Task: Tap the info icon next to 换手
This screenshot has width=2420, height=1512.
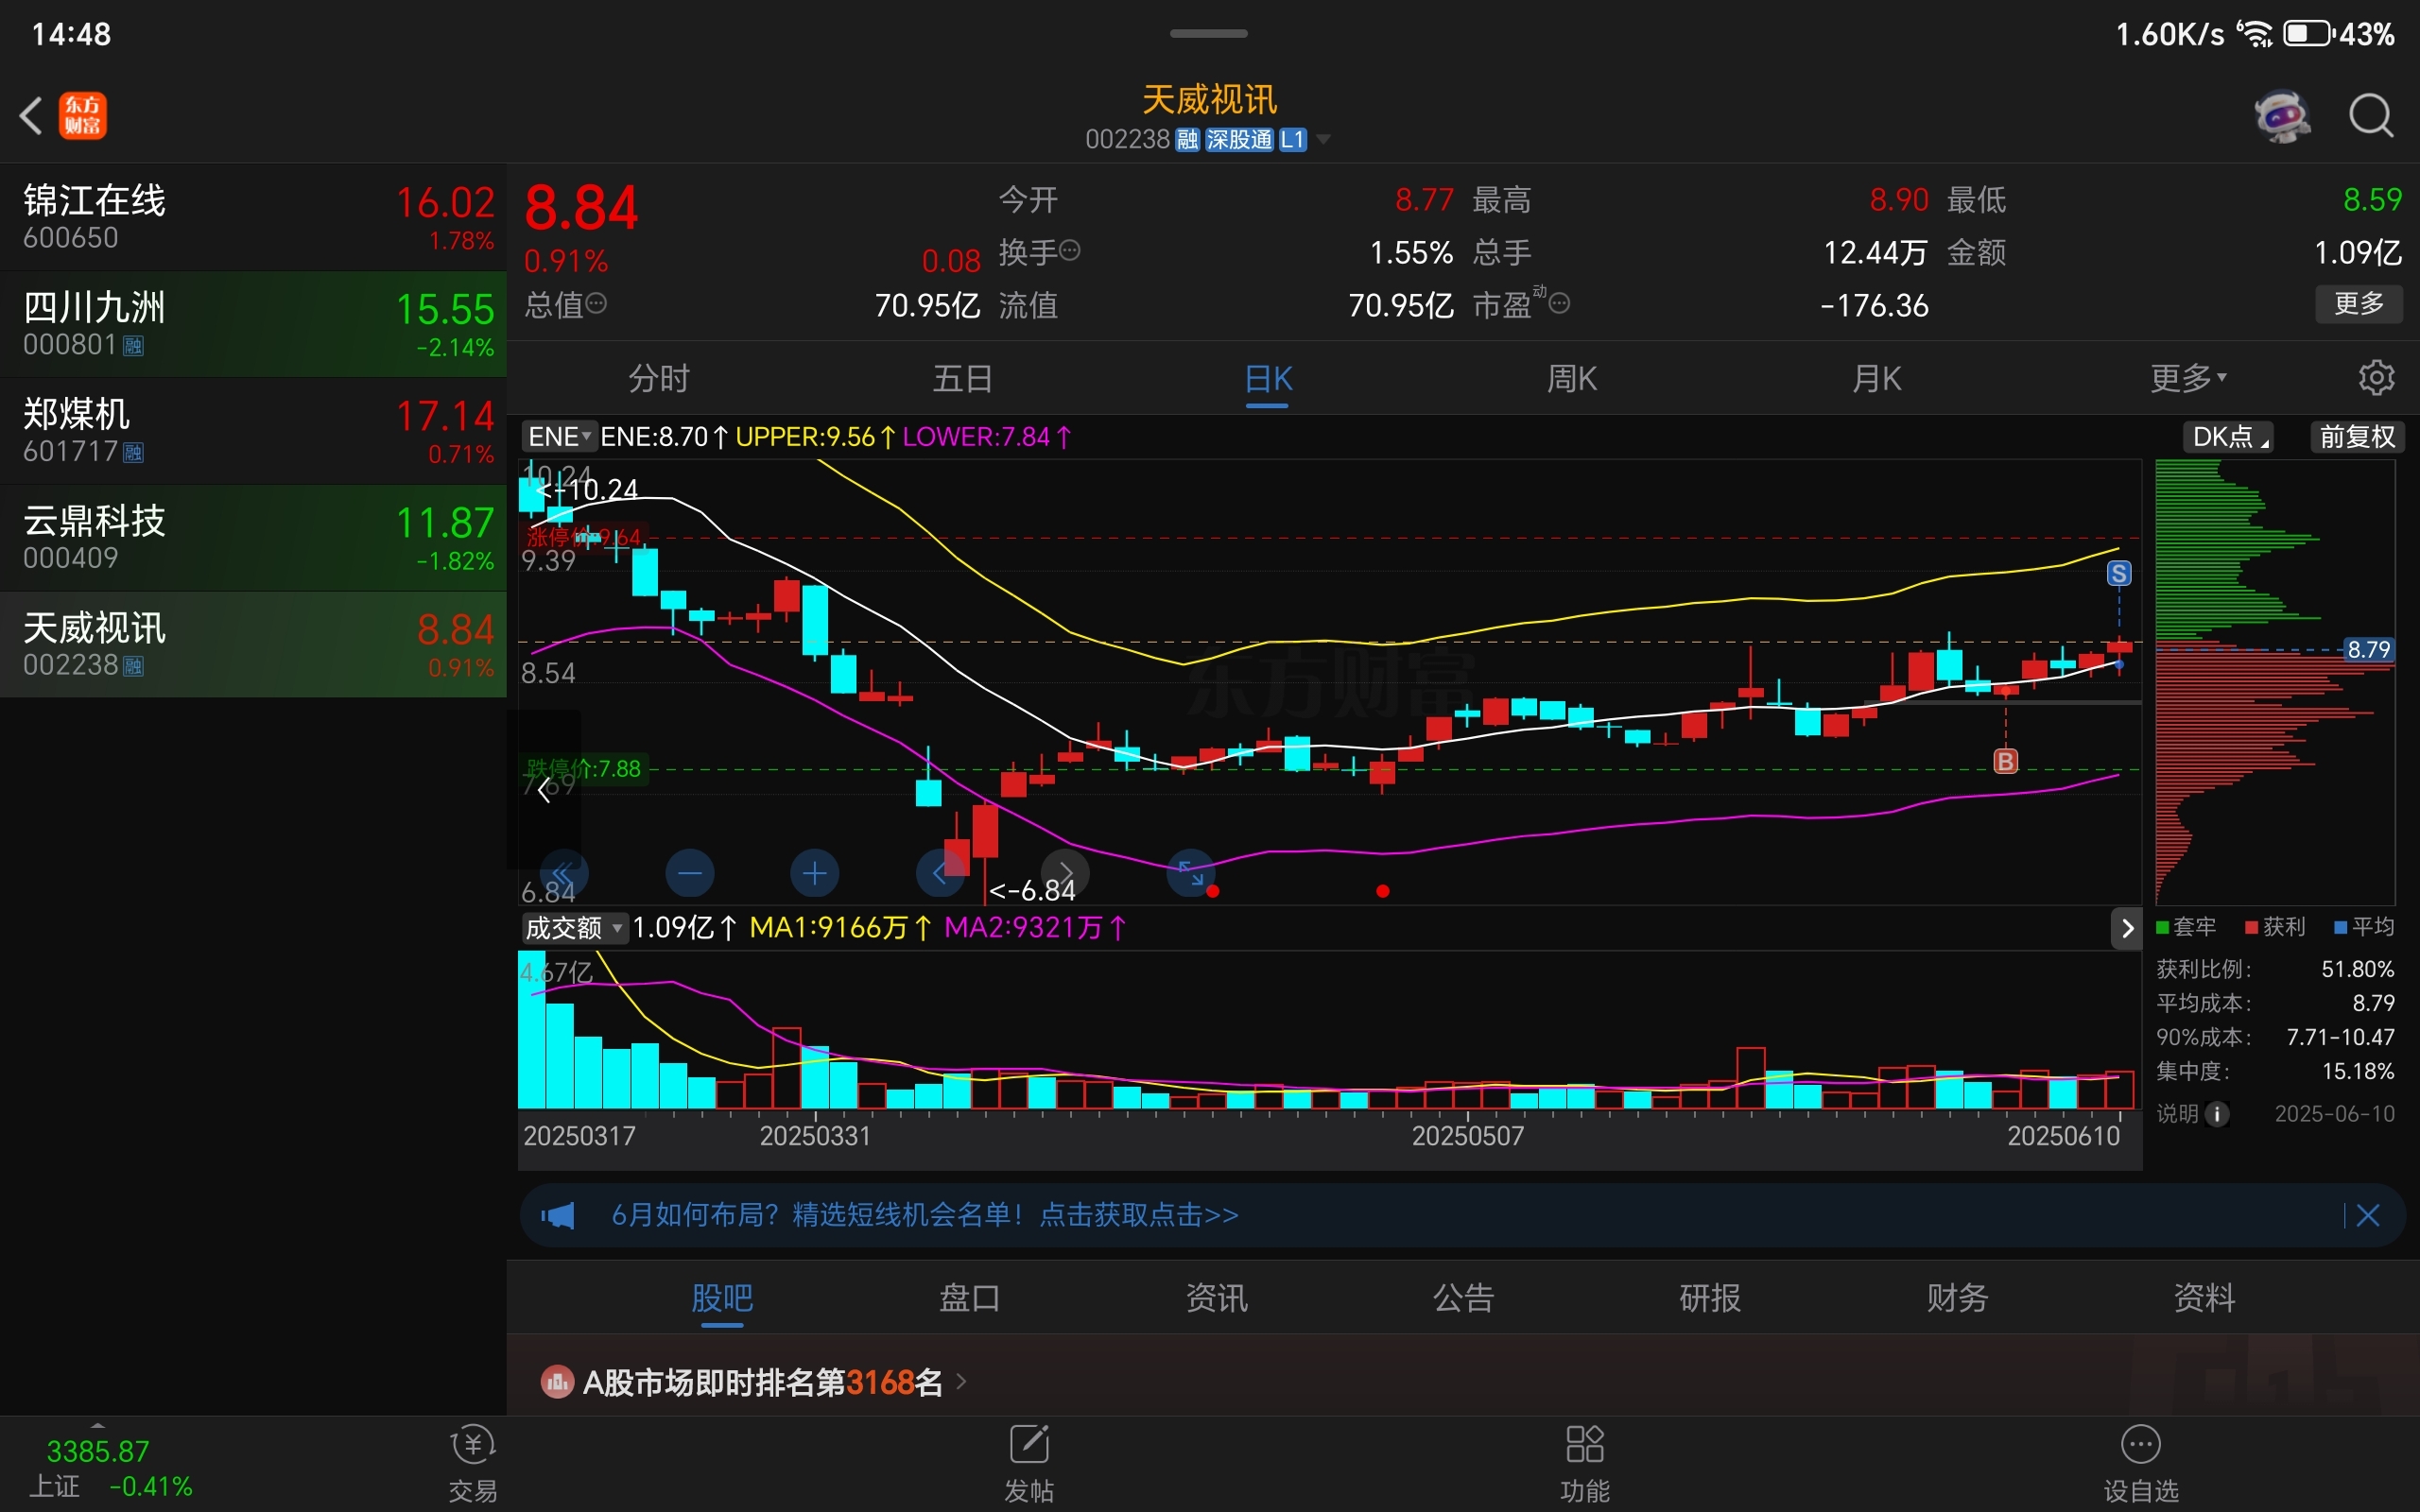Action: click(1069, 250)
